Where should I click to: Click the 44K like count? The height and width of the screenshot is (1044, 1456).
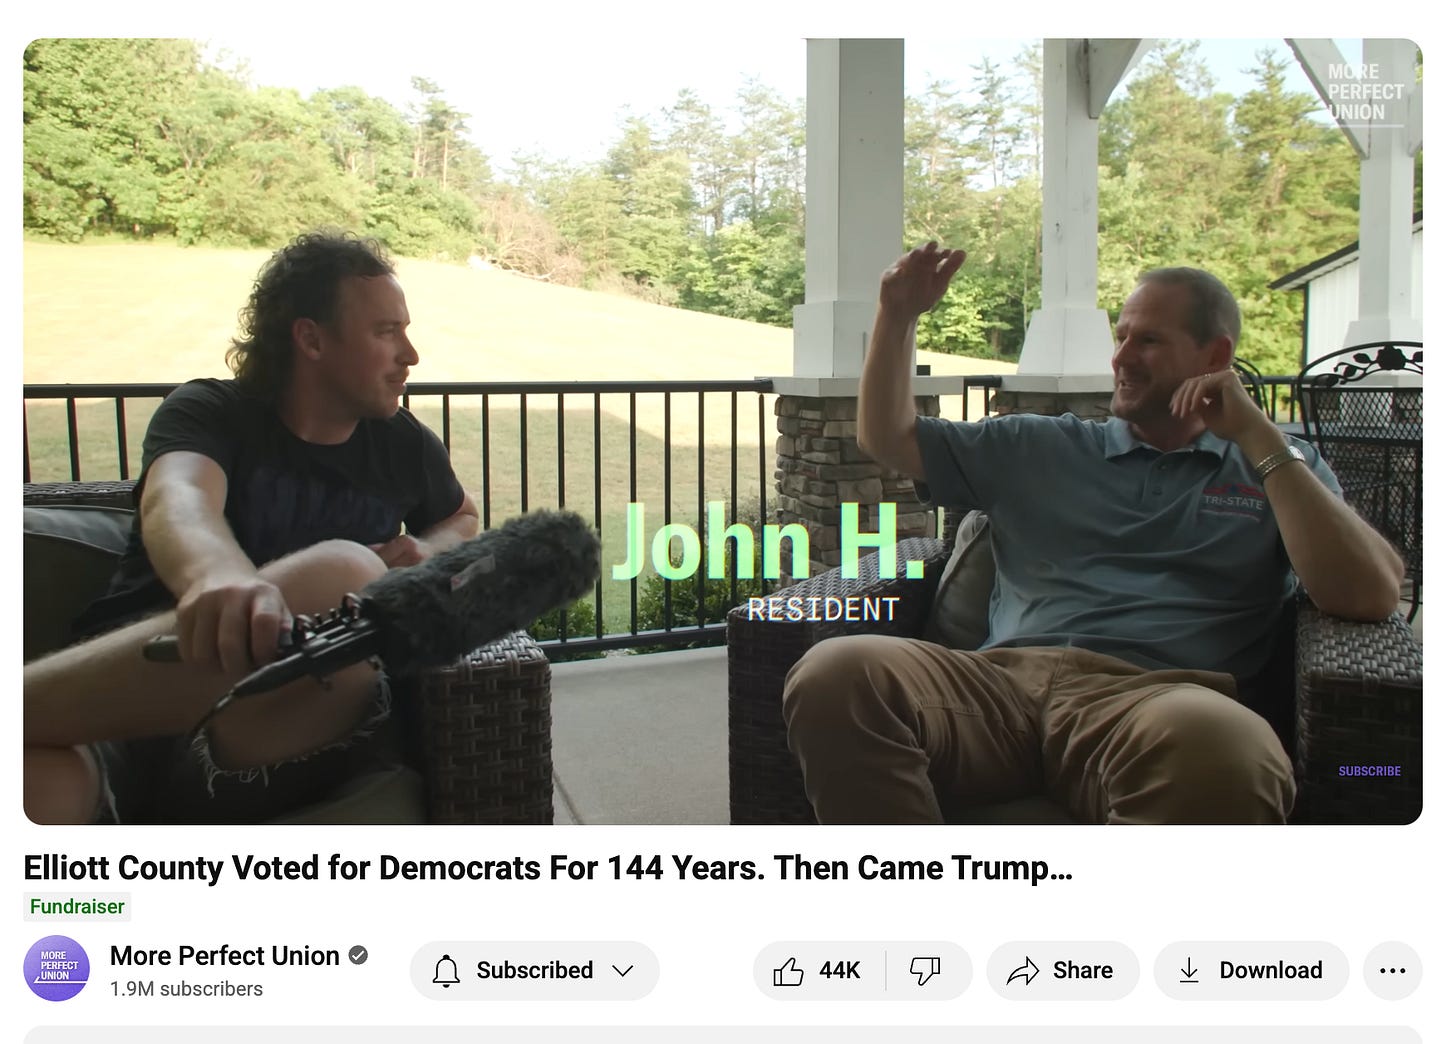point(839,970)
